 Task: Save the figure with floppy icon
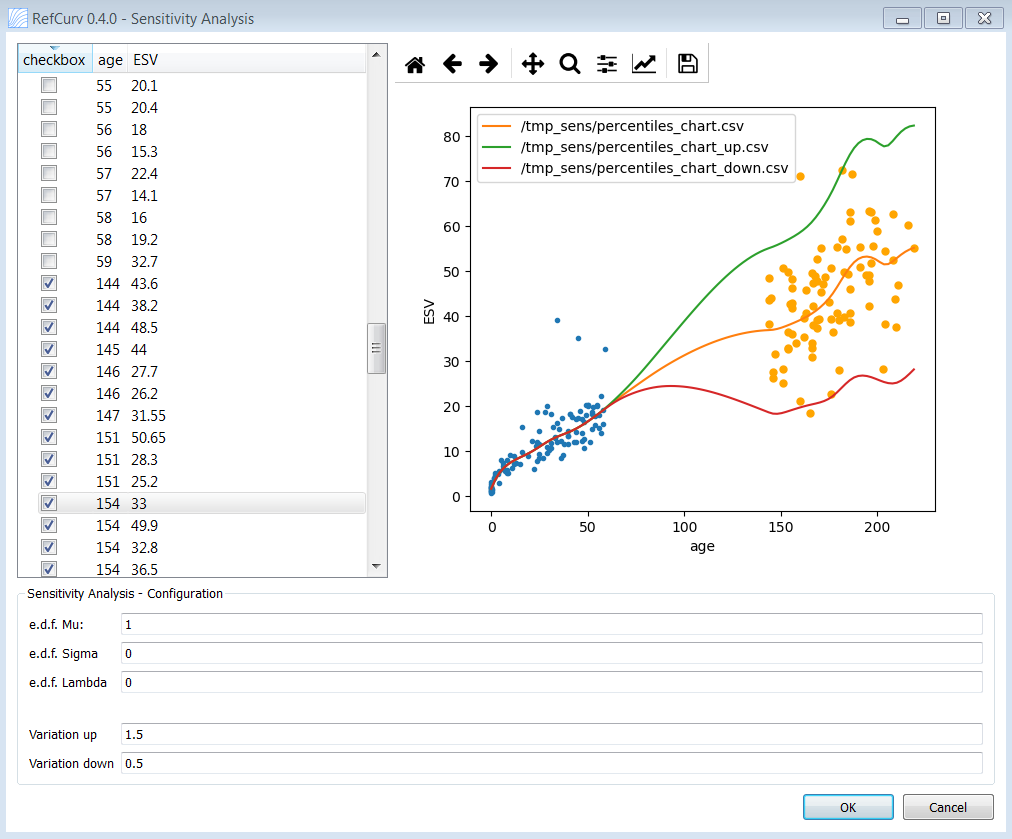[x=687, y=64]
